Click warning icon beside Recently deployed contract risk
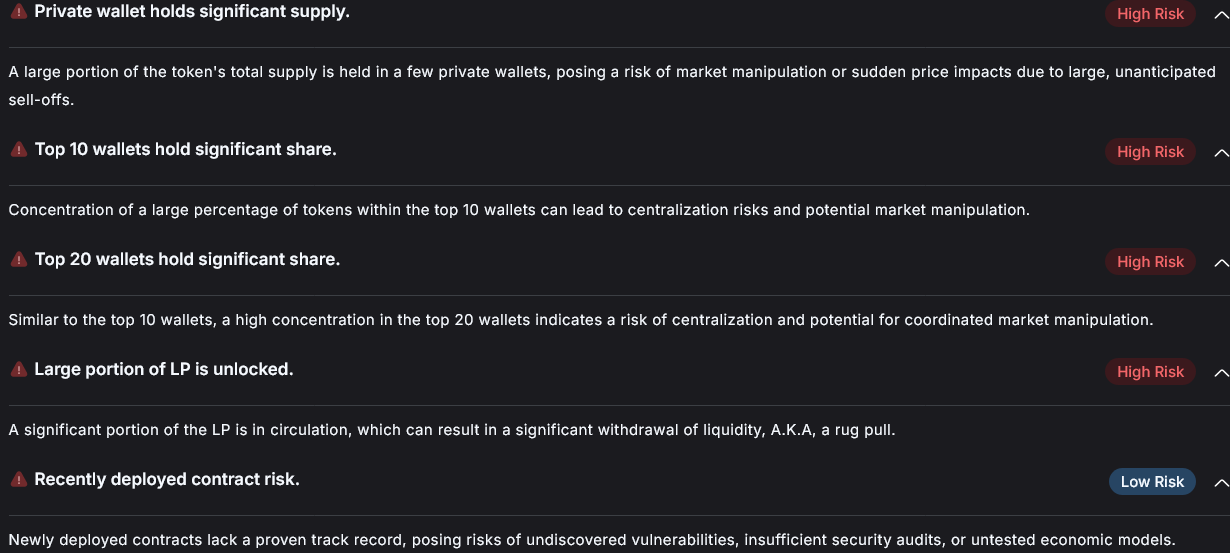This screenshot has height=553, width=1230. (18, 479)
